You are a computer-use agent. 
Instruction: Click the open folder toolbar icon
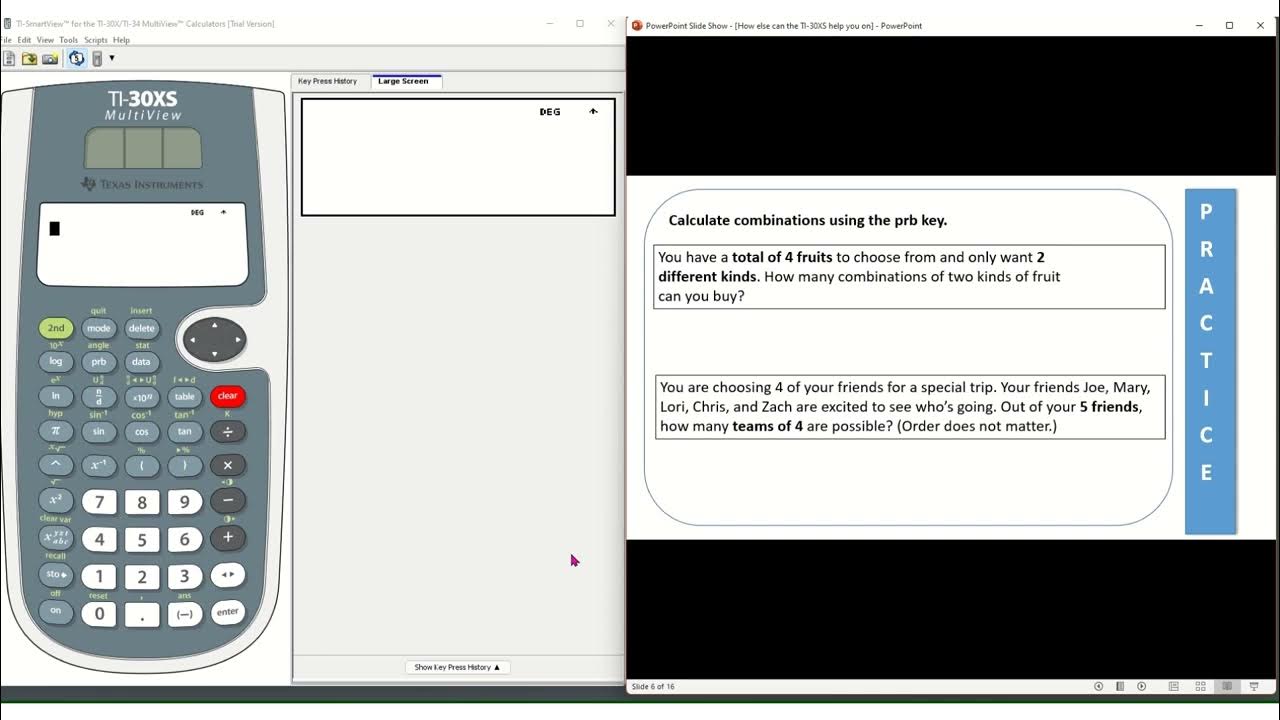point(29,59)
